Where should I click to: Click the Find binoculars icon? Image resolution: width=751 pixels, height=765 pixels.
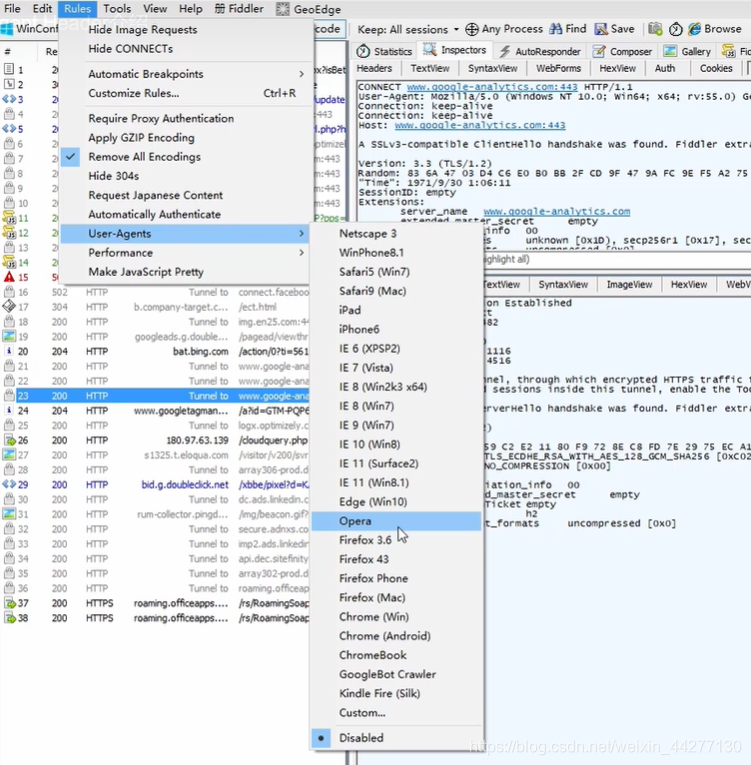[x=555, y=29]
